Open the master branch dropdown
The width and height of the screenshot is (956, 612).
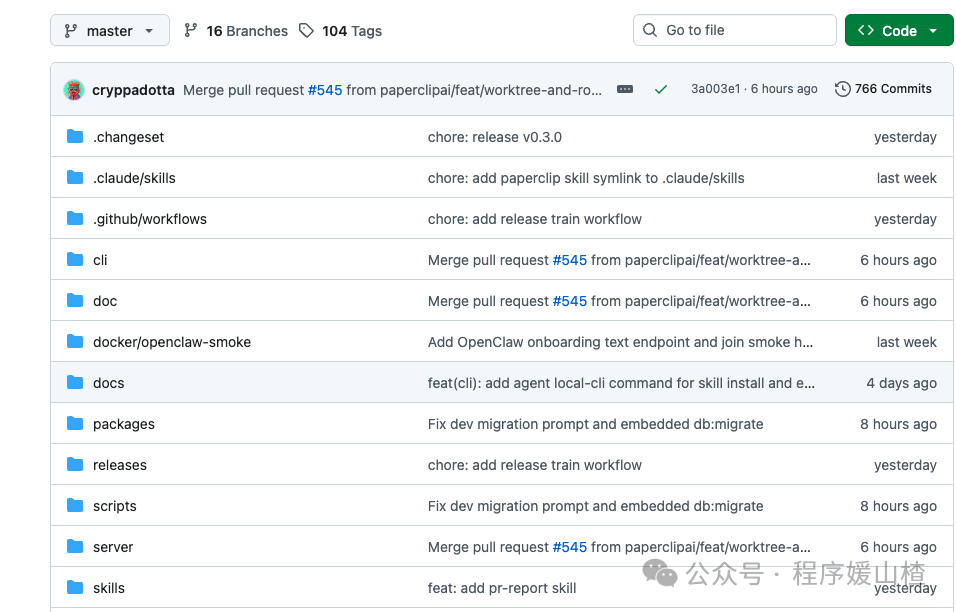coord(109,30)
